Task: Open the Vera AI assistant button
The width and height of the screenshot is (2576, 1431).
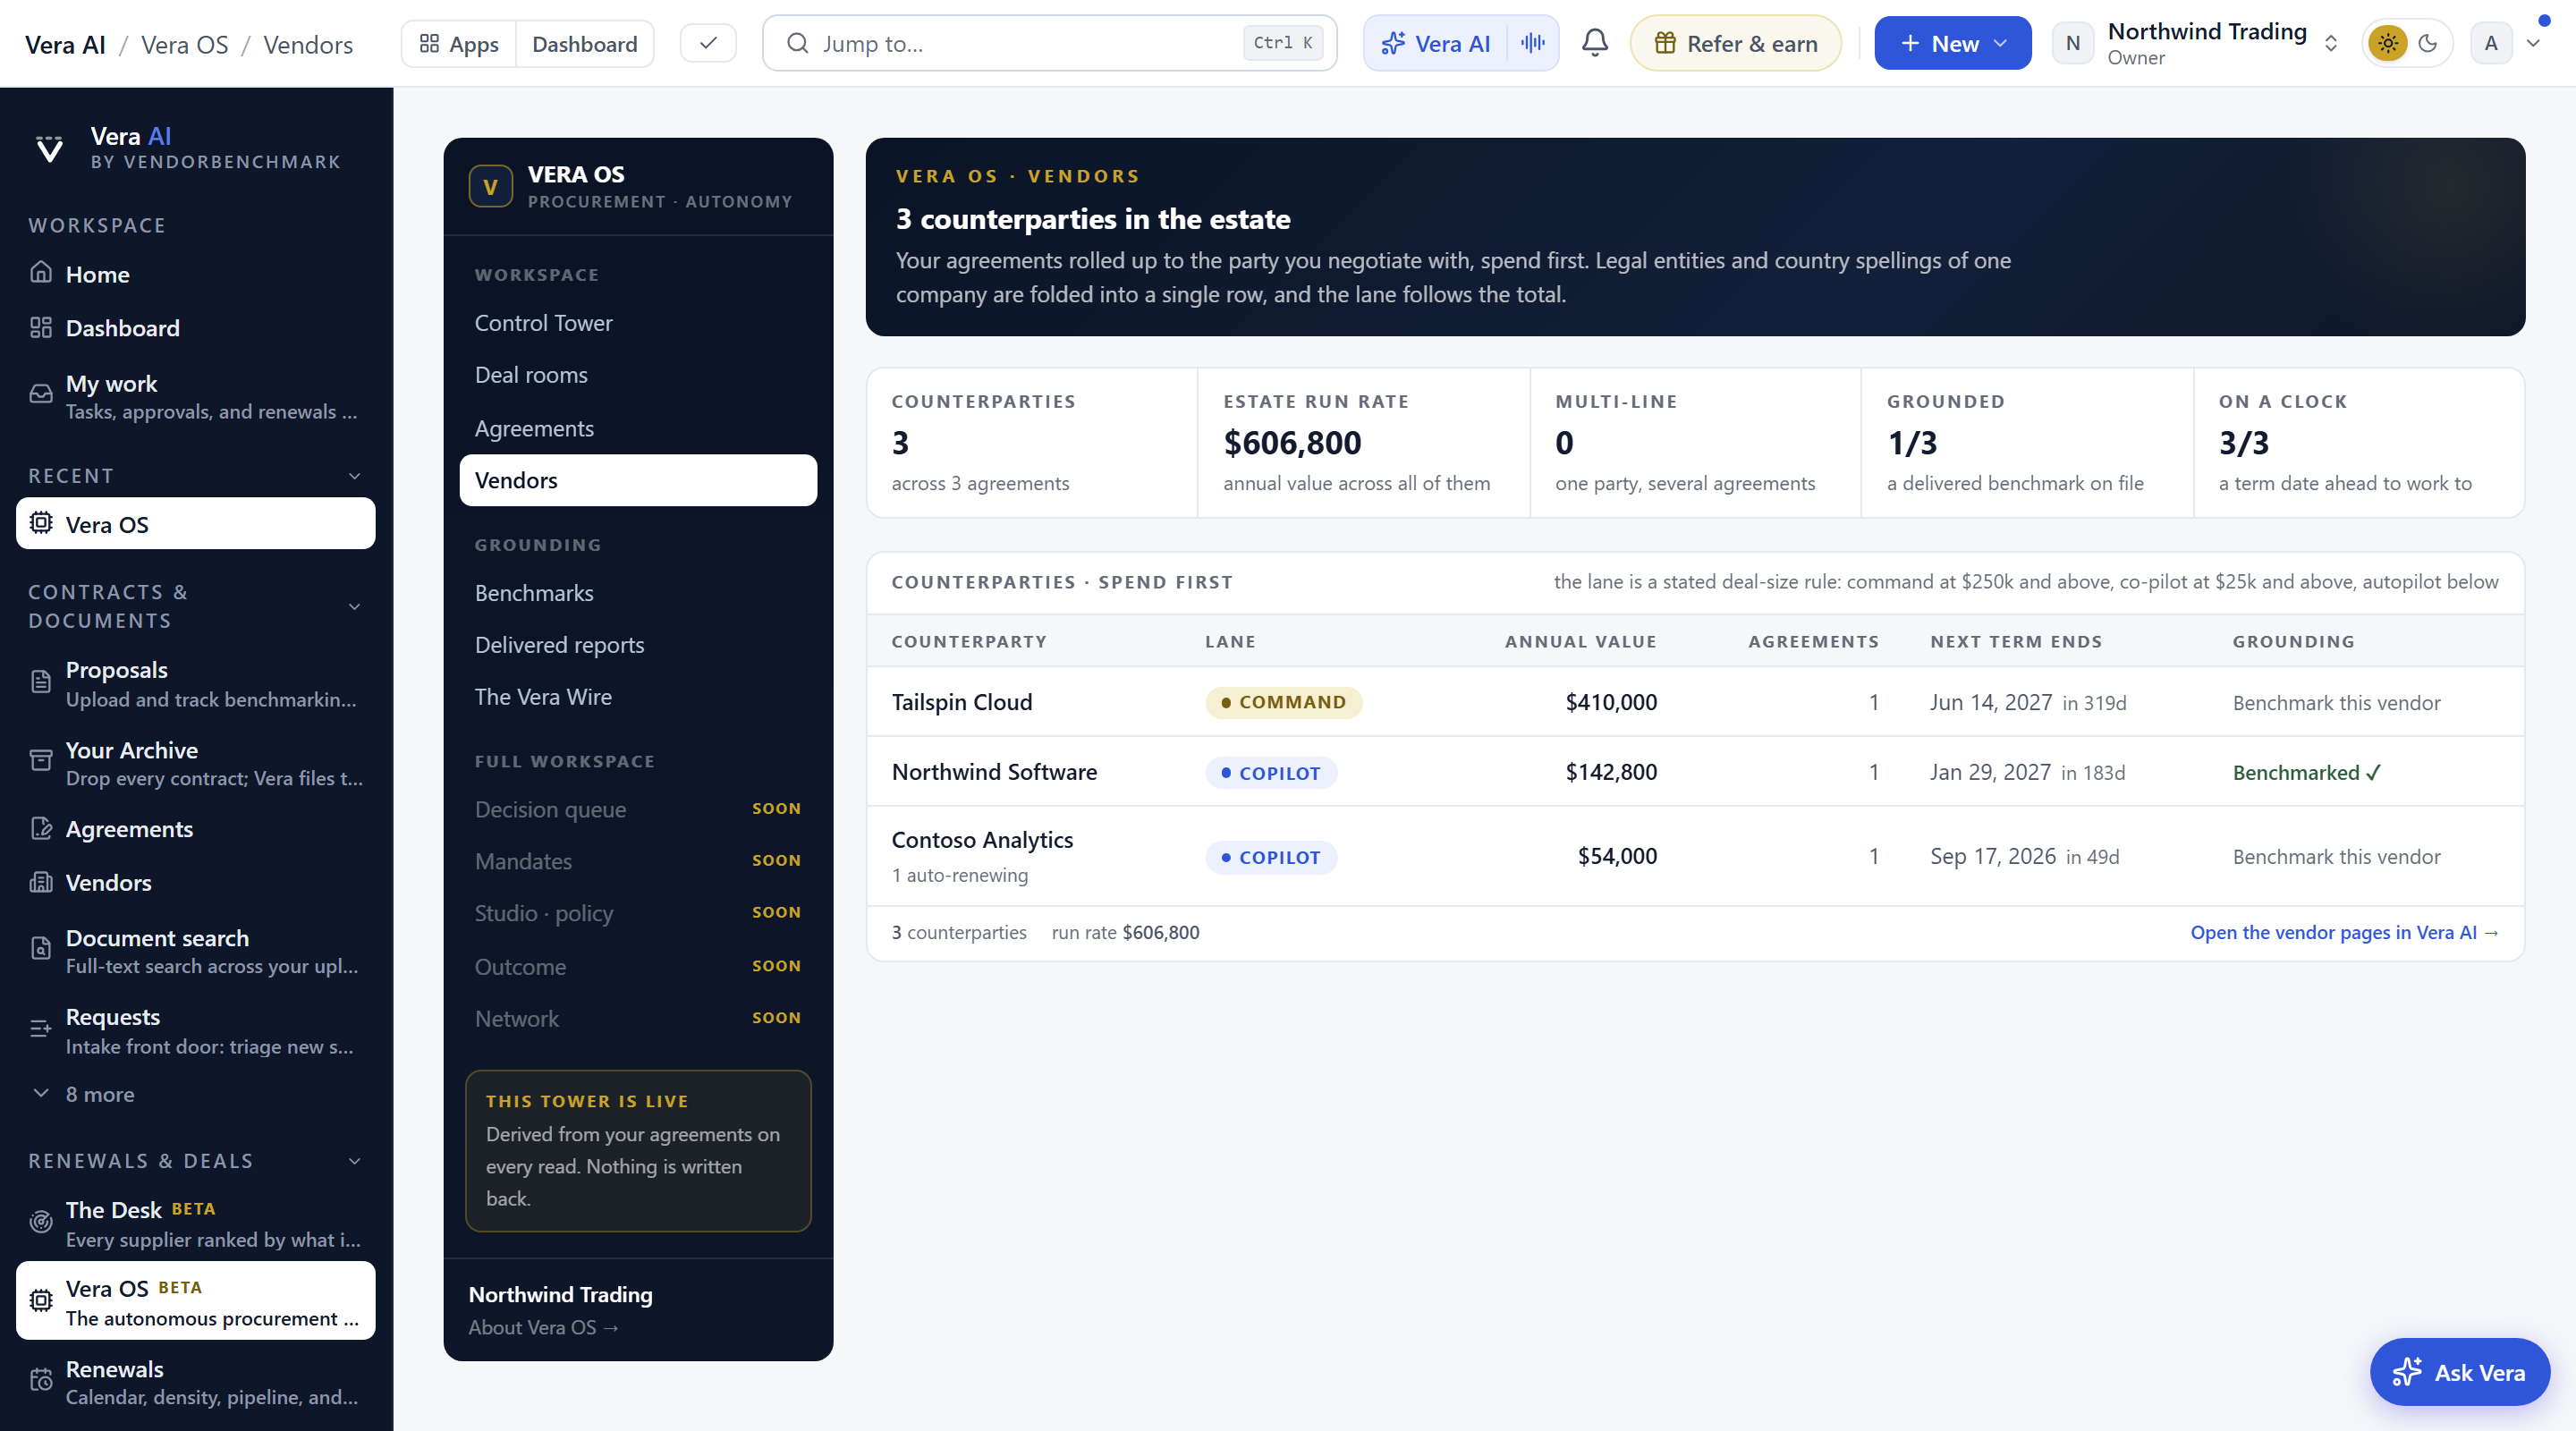Action: point(1436,43)
